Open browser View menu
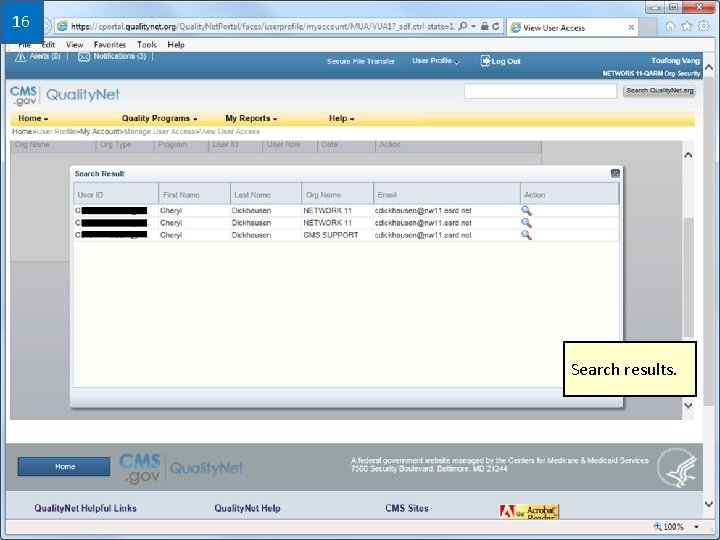Viewport: 720px width, 540px height. click(74, 45)
